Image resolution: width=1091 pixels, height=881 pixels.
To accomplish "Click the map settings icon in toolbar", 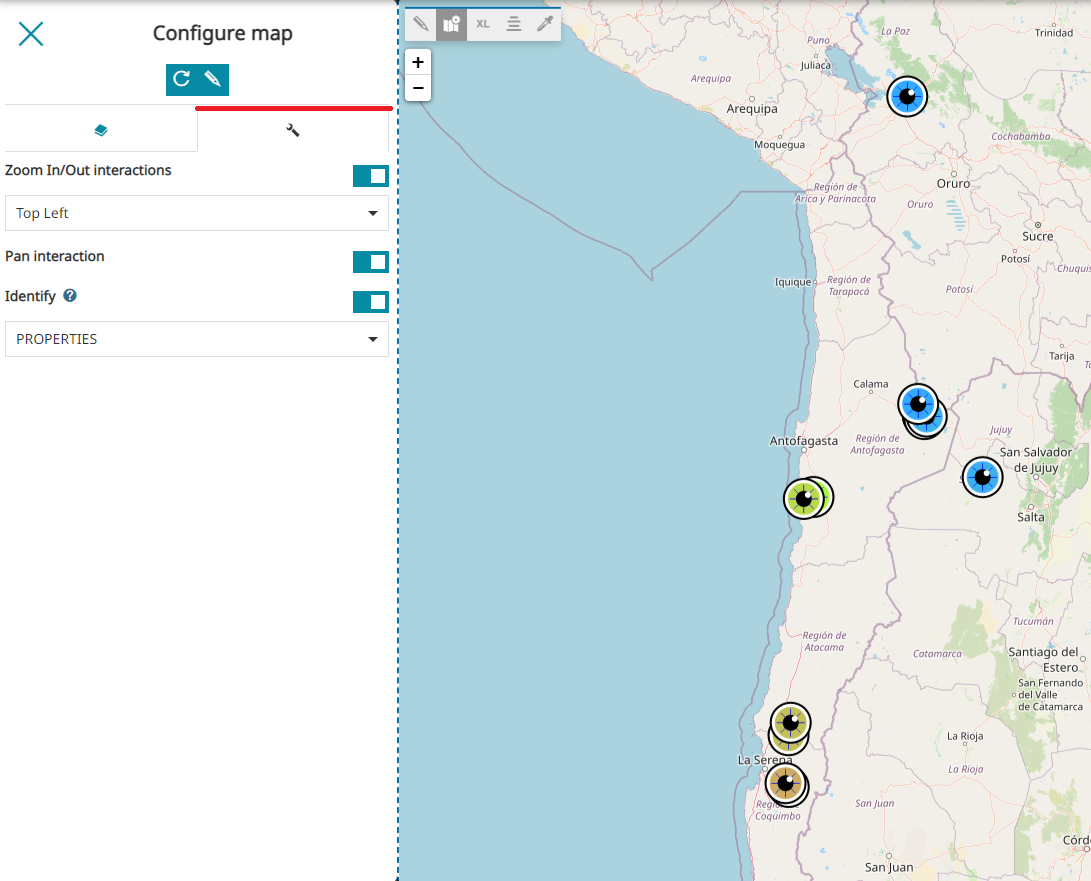I will 452,24.
